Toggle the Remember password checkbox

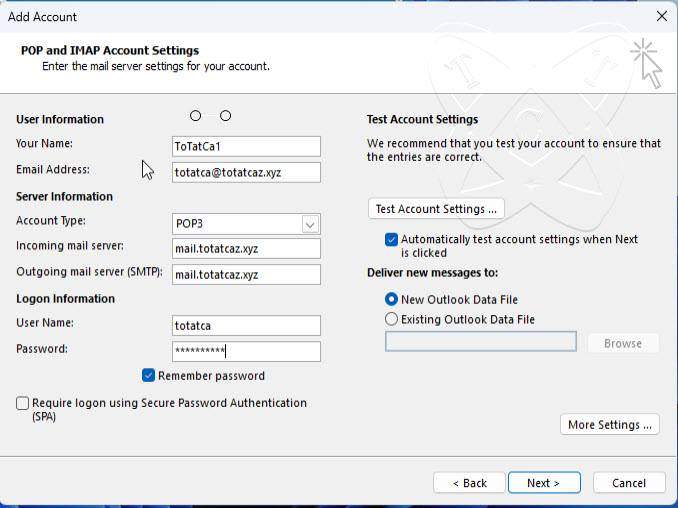click(148, 375)
